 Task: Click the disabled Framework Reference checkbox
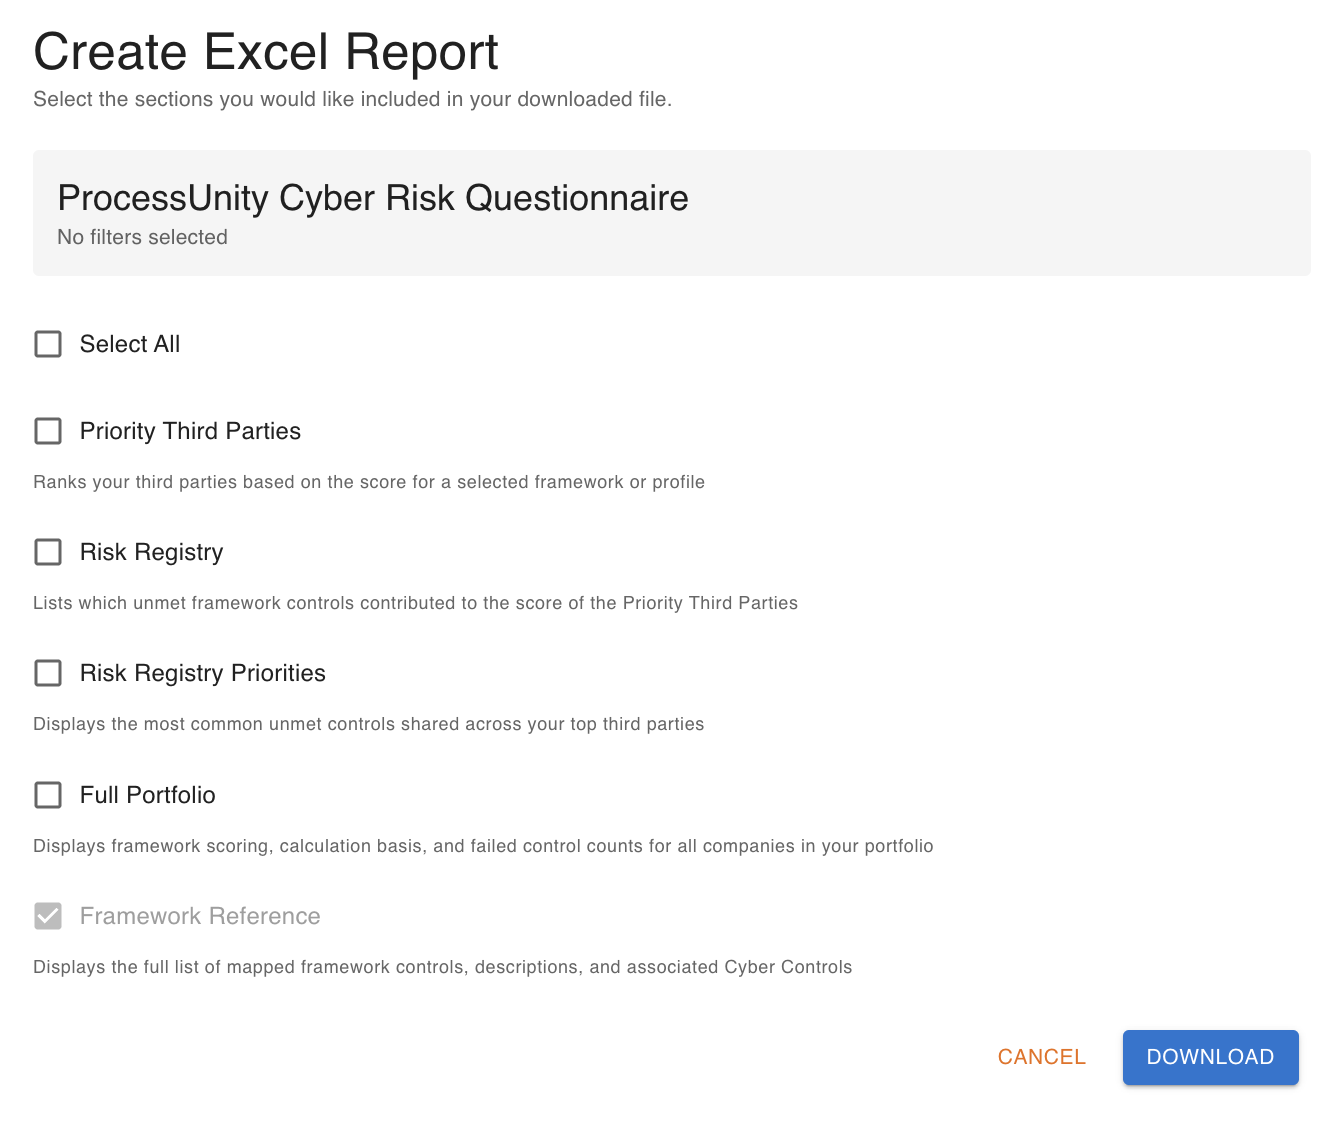click(48, 916)
